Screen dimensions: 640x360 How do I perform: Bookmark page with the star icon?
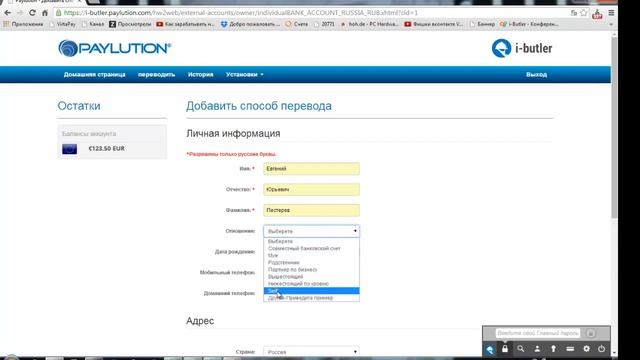pos(584,13)
